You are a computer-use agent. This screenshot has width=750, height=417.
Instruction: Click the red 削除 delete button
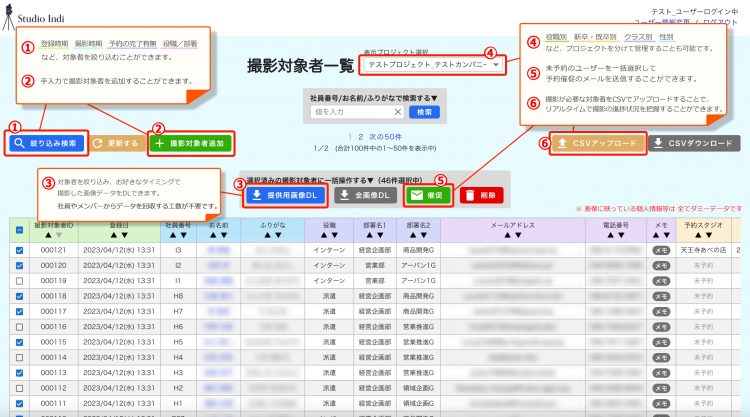482,195
